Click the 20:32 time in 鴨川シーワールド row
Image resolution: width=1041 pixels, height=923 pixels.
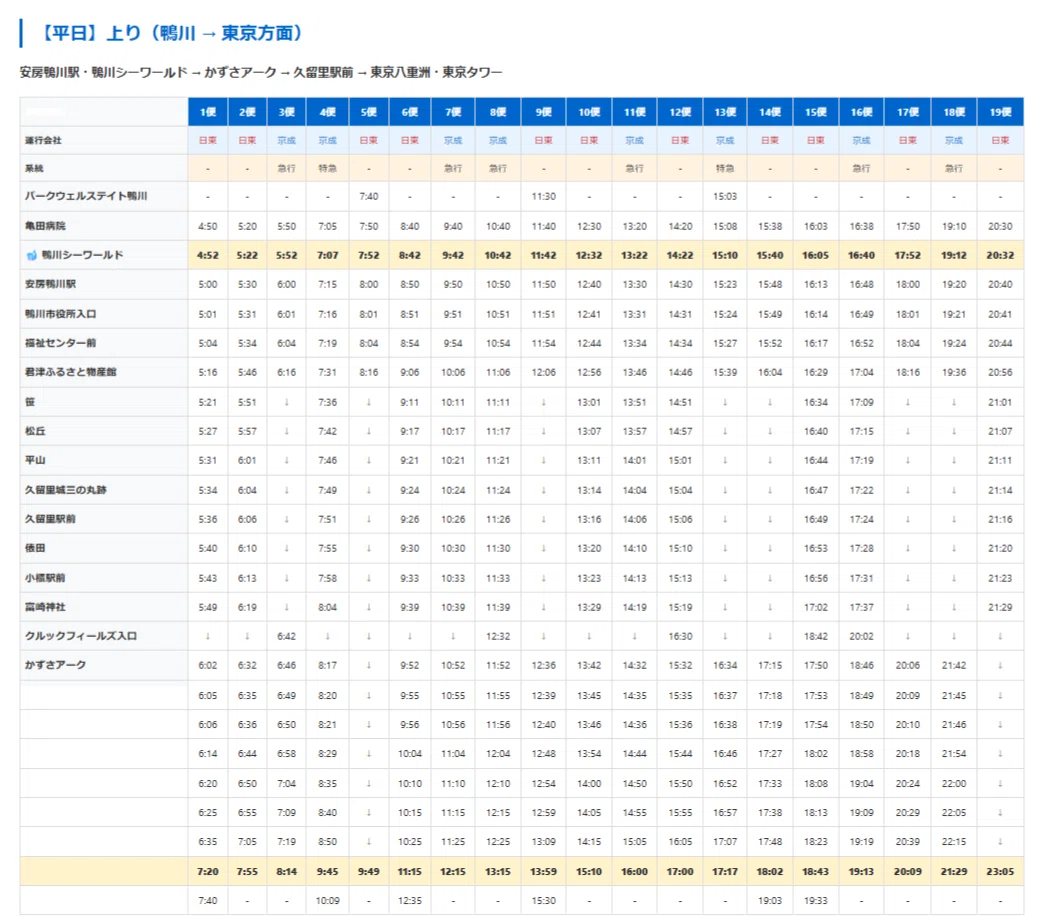tap(1000, 256)
